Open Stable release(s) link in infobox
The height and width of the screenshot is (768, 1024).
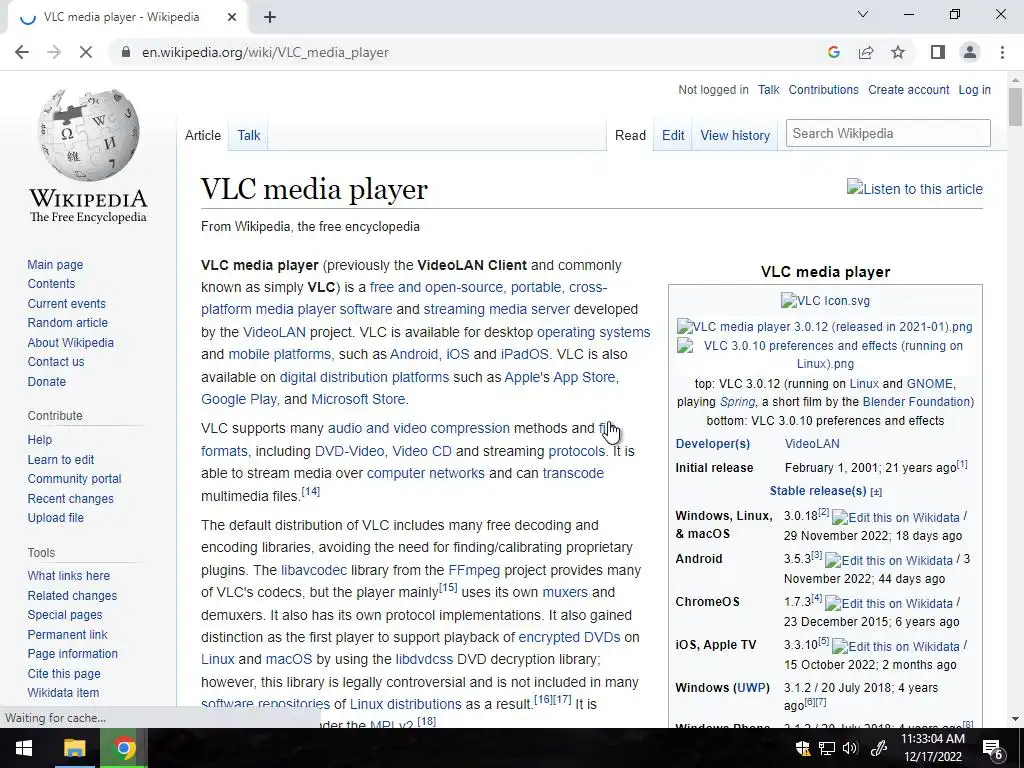[x=818, y=490]
